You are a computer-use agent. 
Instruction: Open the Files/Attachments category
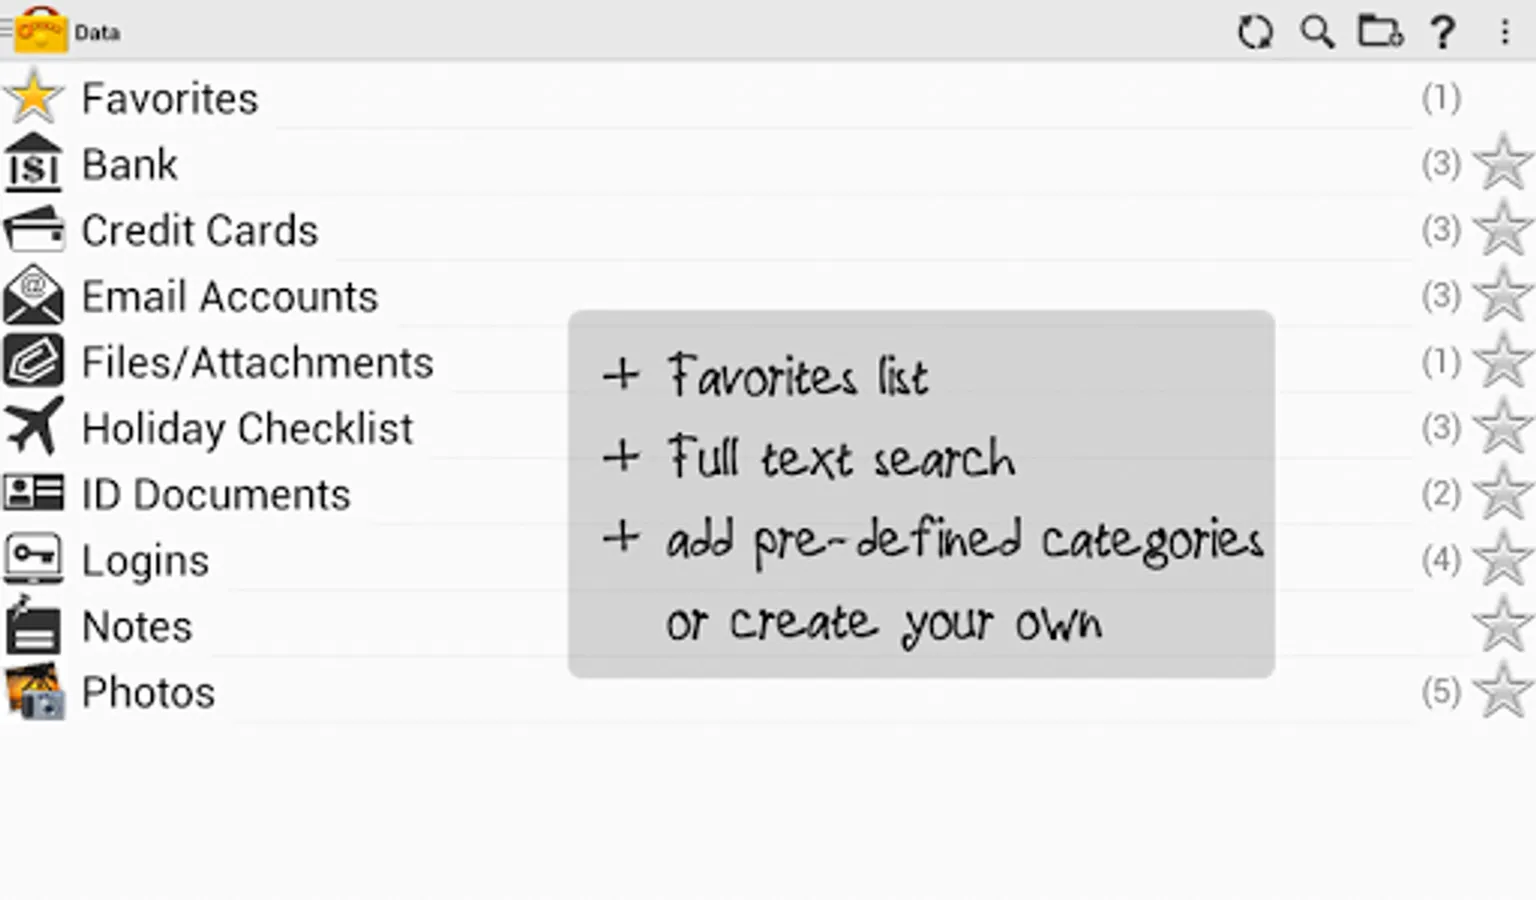257,362
